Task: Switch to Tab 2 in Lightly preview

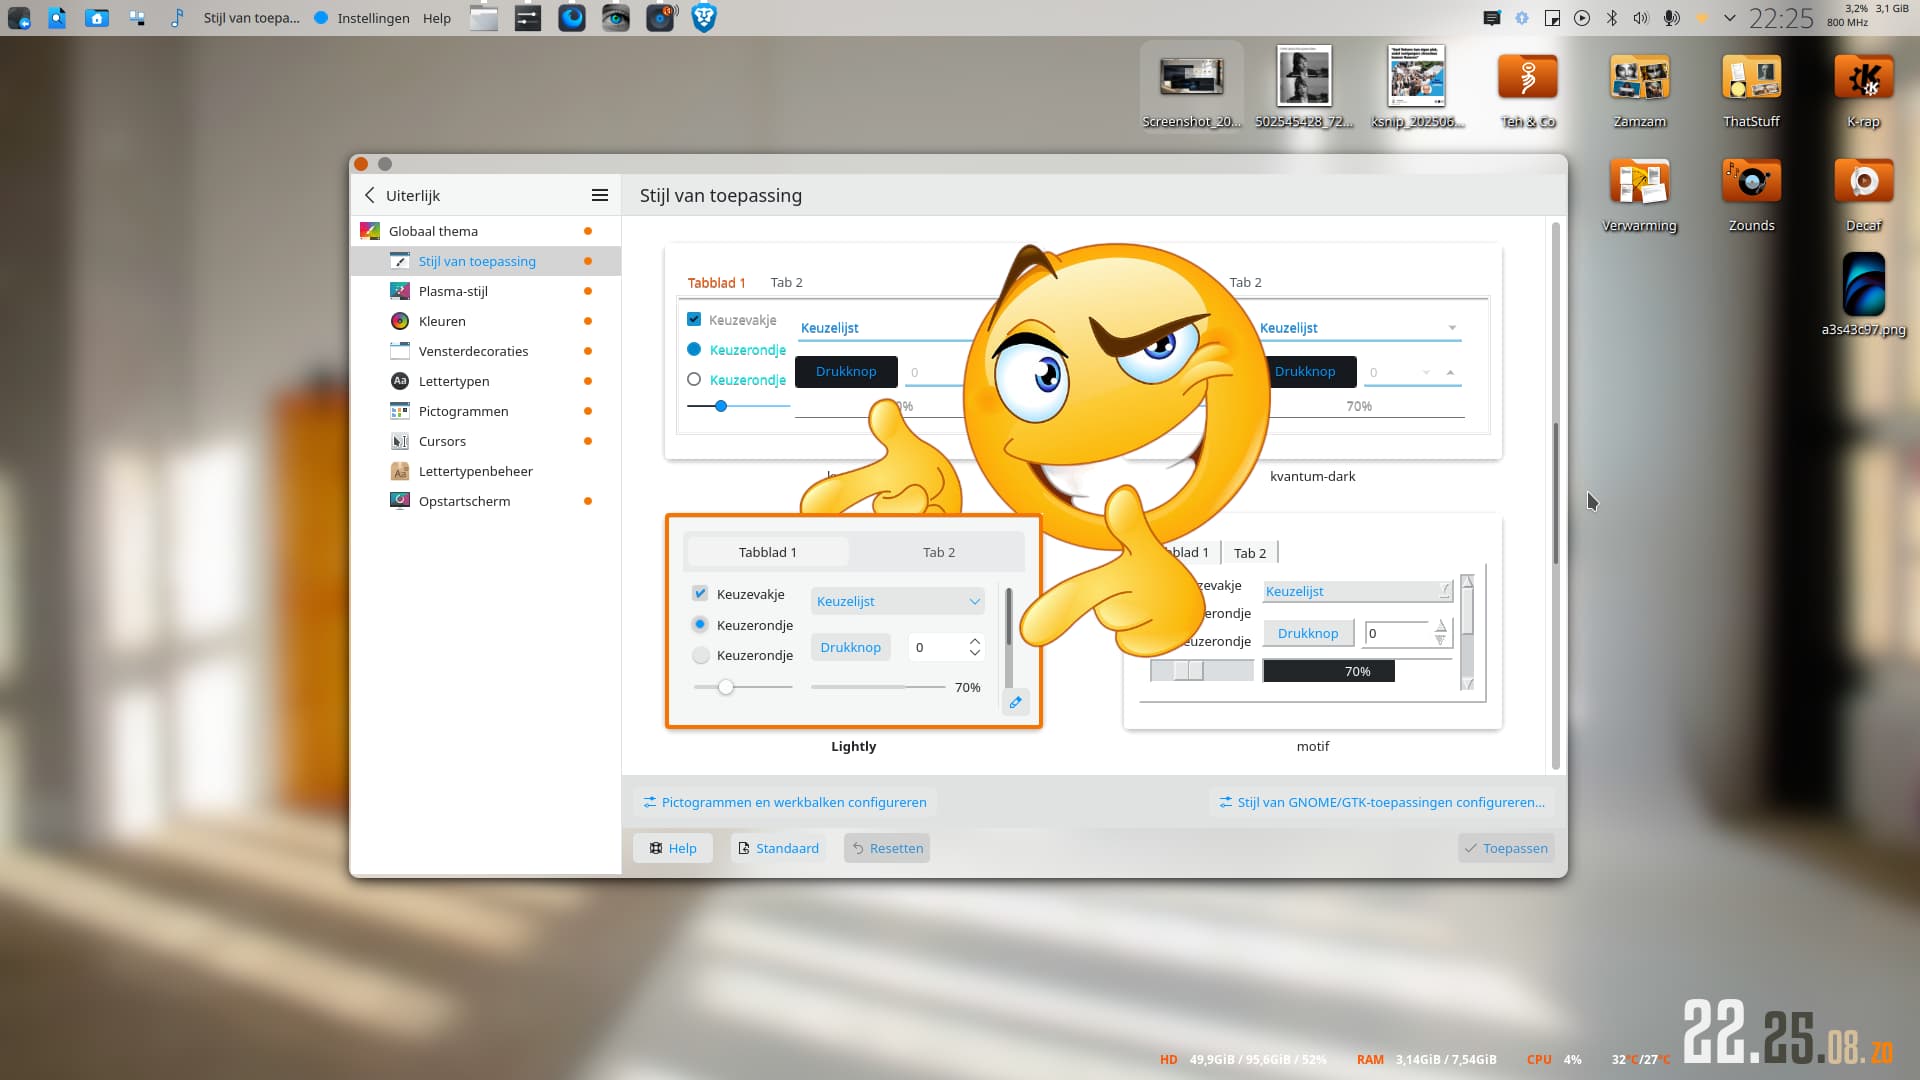Action: tap(939, 552)
